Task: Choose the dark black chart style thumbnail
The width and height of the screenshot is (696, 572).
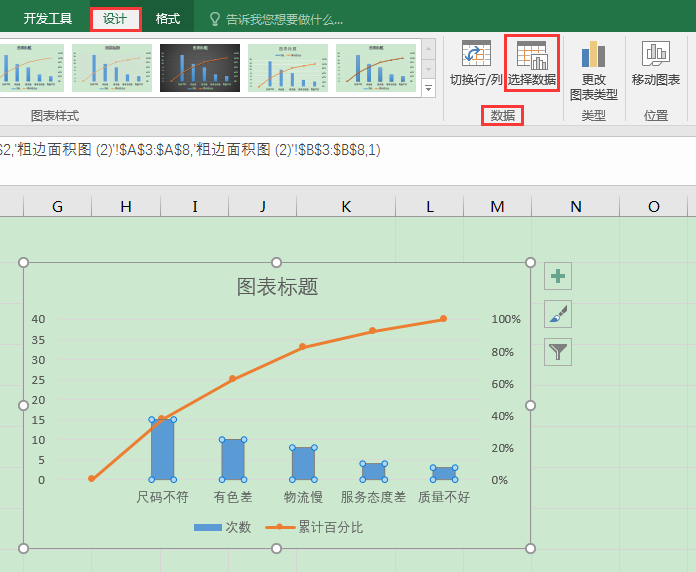Action: (200, 68)
